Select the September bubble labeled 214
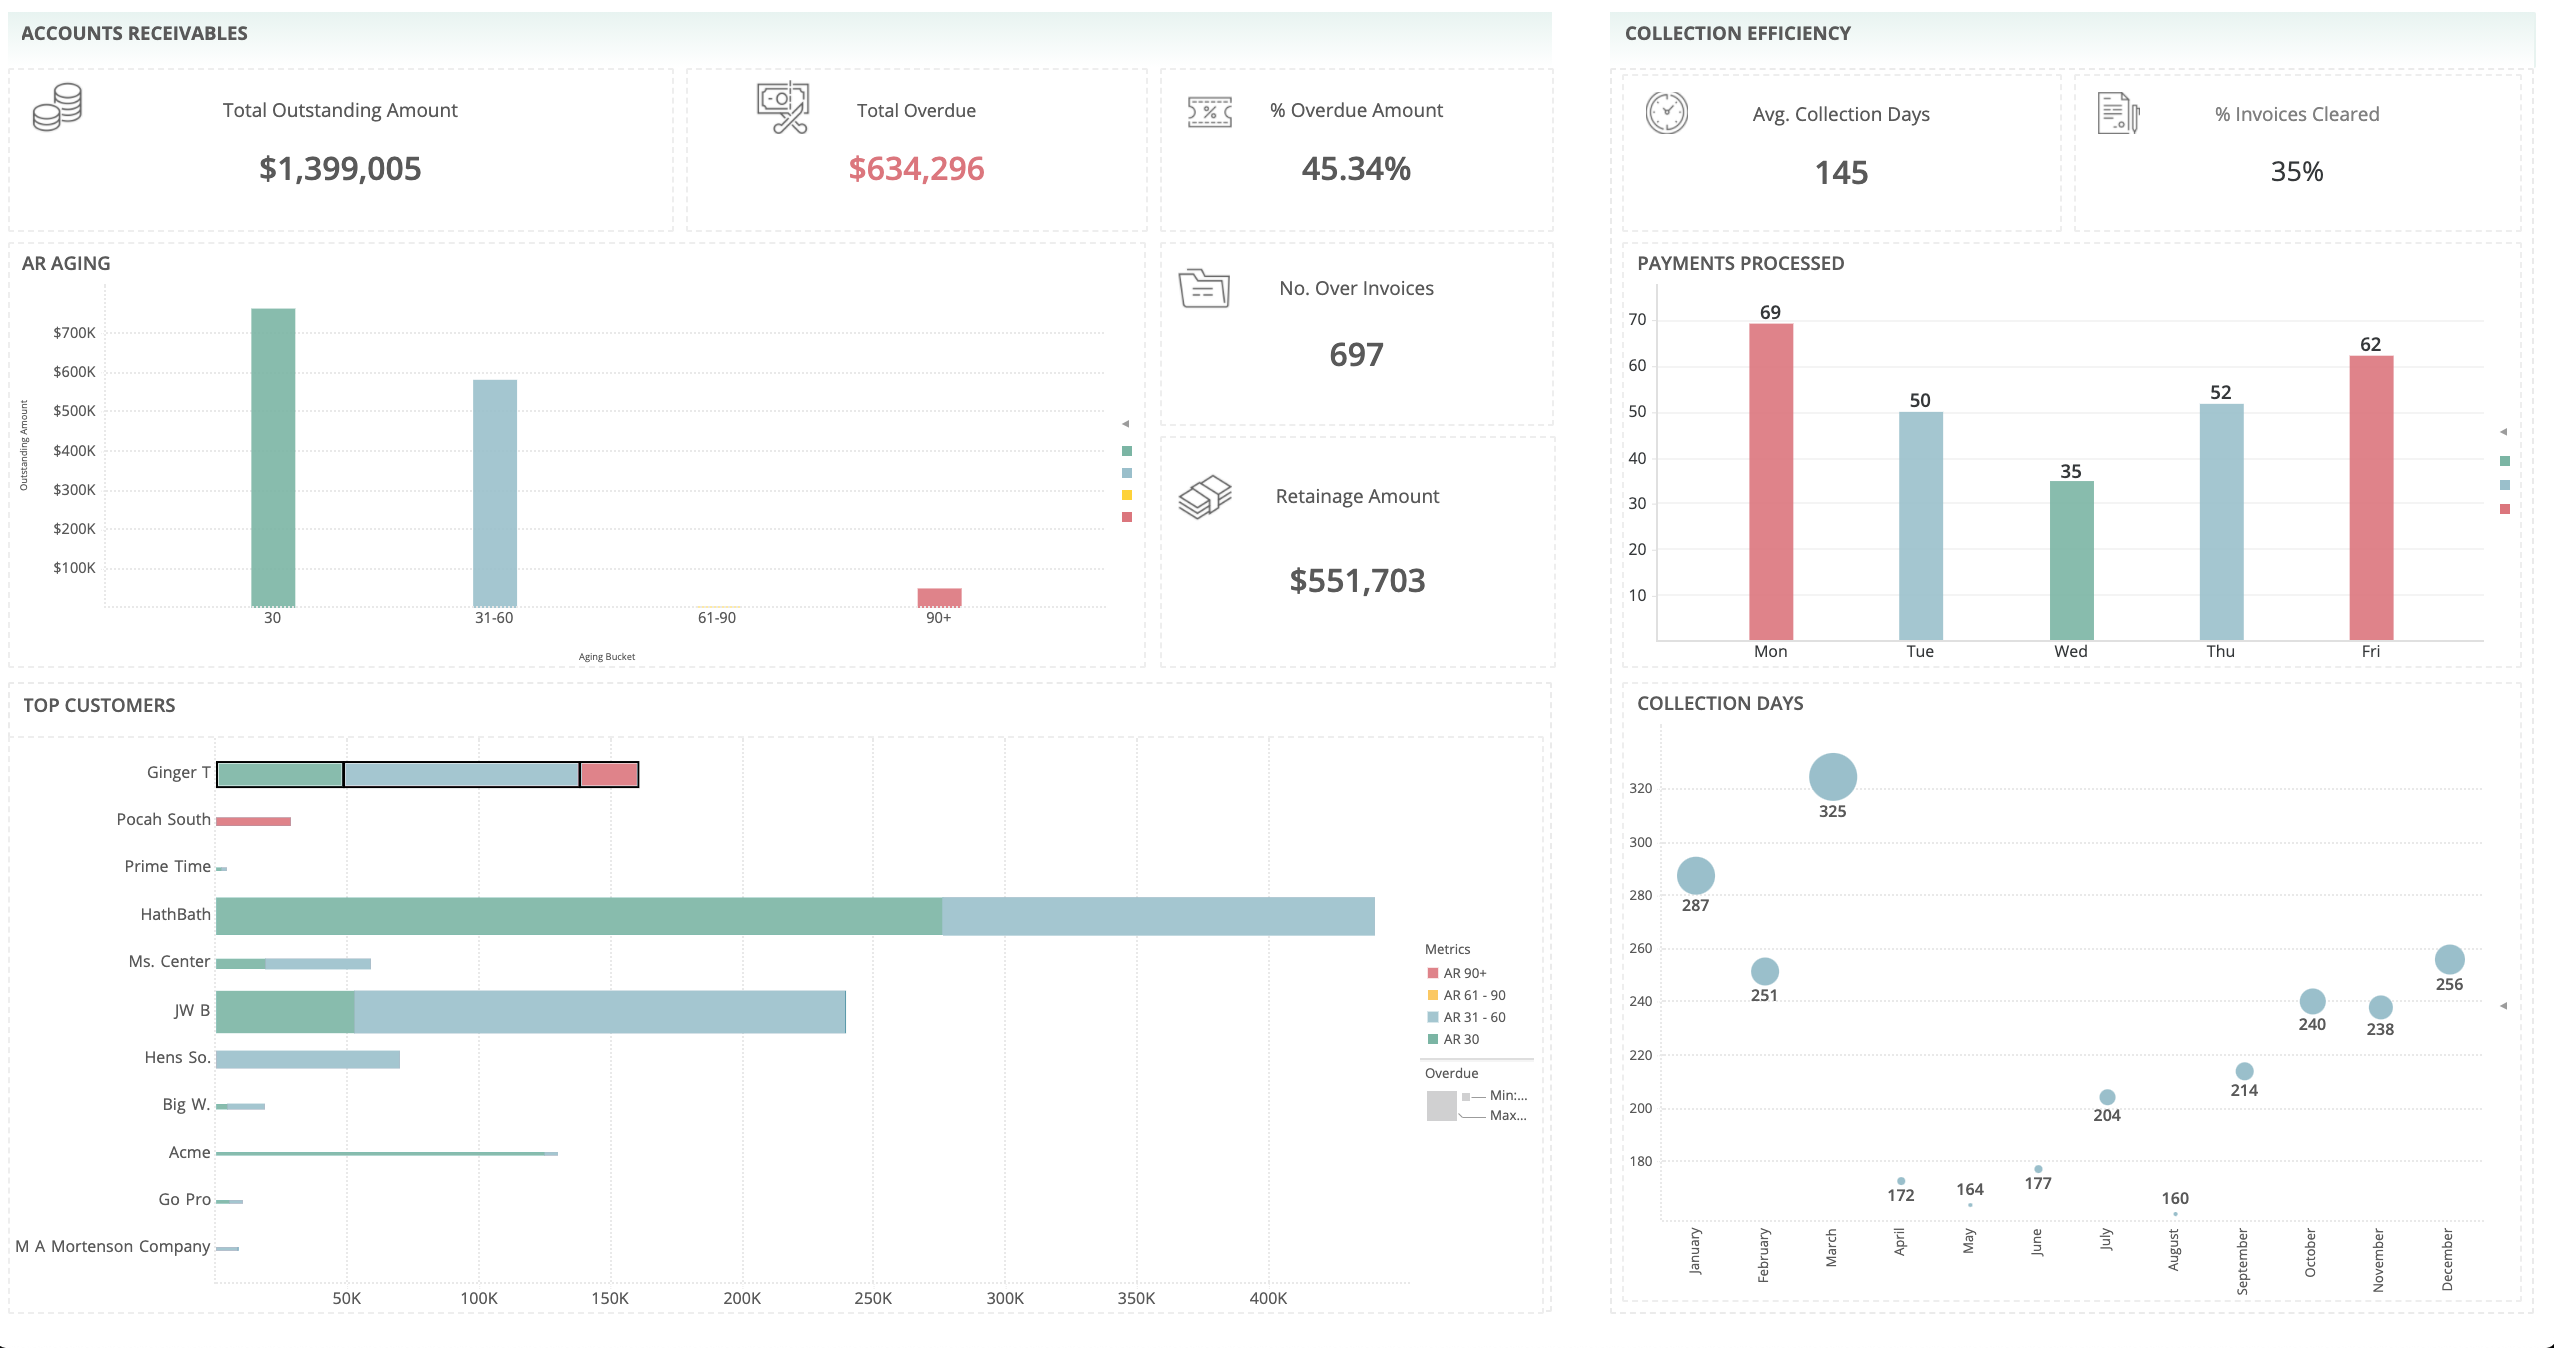The height and width of the screenshot is (1348, 2554). coord(2244,1071)
